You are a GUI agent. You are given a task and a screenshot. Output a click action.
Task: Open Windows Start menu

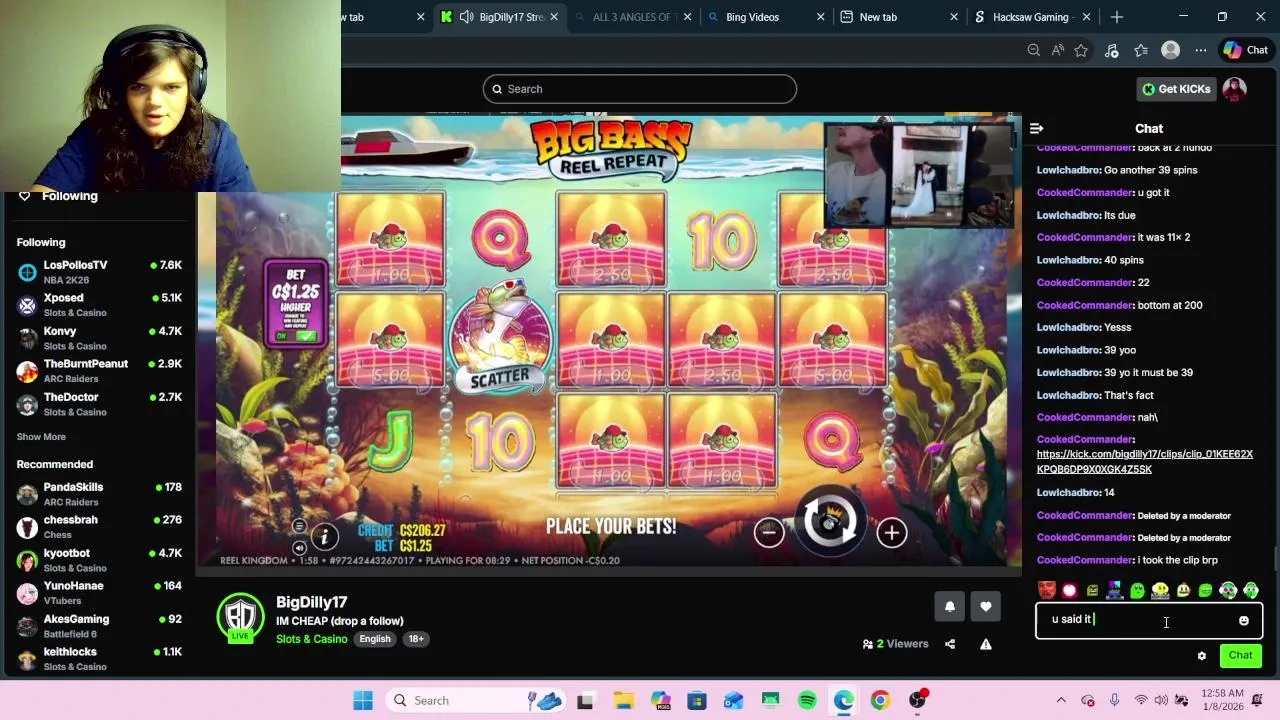tap(362, 700)
